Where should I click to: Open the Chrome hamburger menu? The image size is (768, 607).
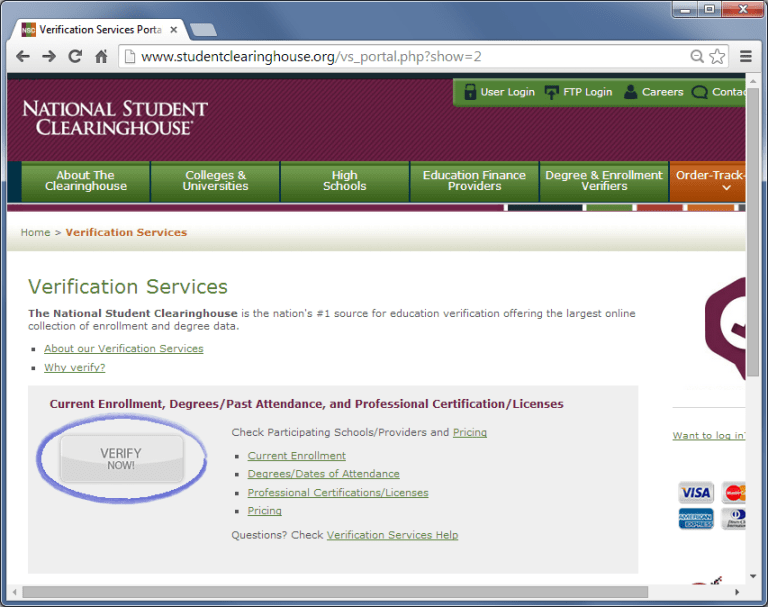pos(746,57)
